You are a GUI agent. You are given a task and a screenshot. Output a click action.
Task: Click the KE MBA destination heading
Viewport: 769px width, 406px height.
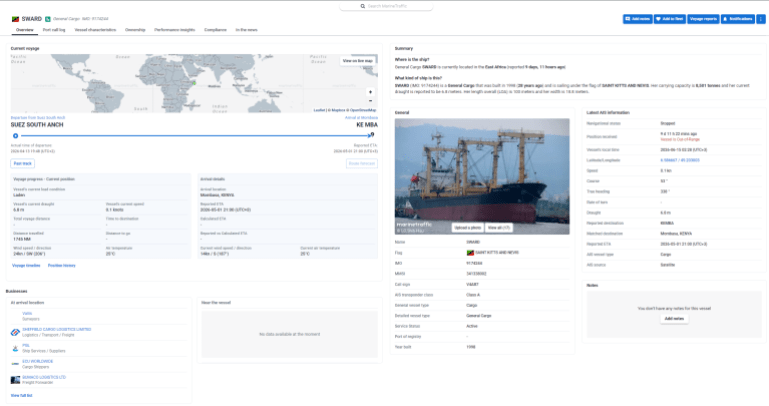(x=367, y=125)
